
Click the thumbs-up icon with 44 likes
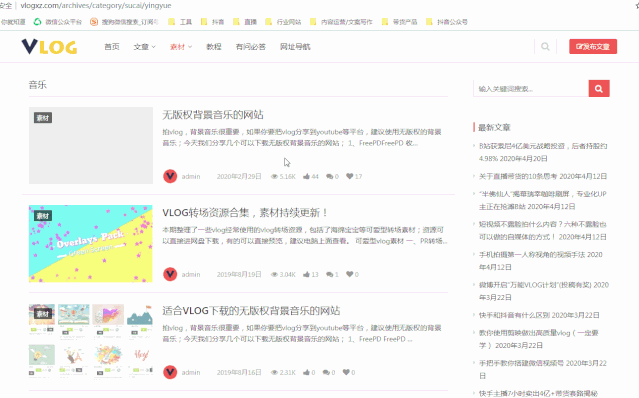click(306, 176)
